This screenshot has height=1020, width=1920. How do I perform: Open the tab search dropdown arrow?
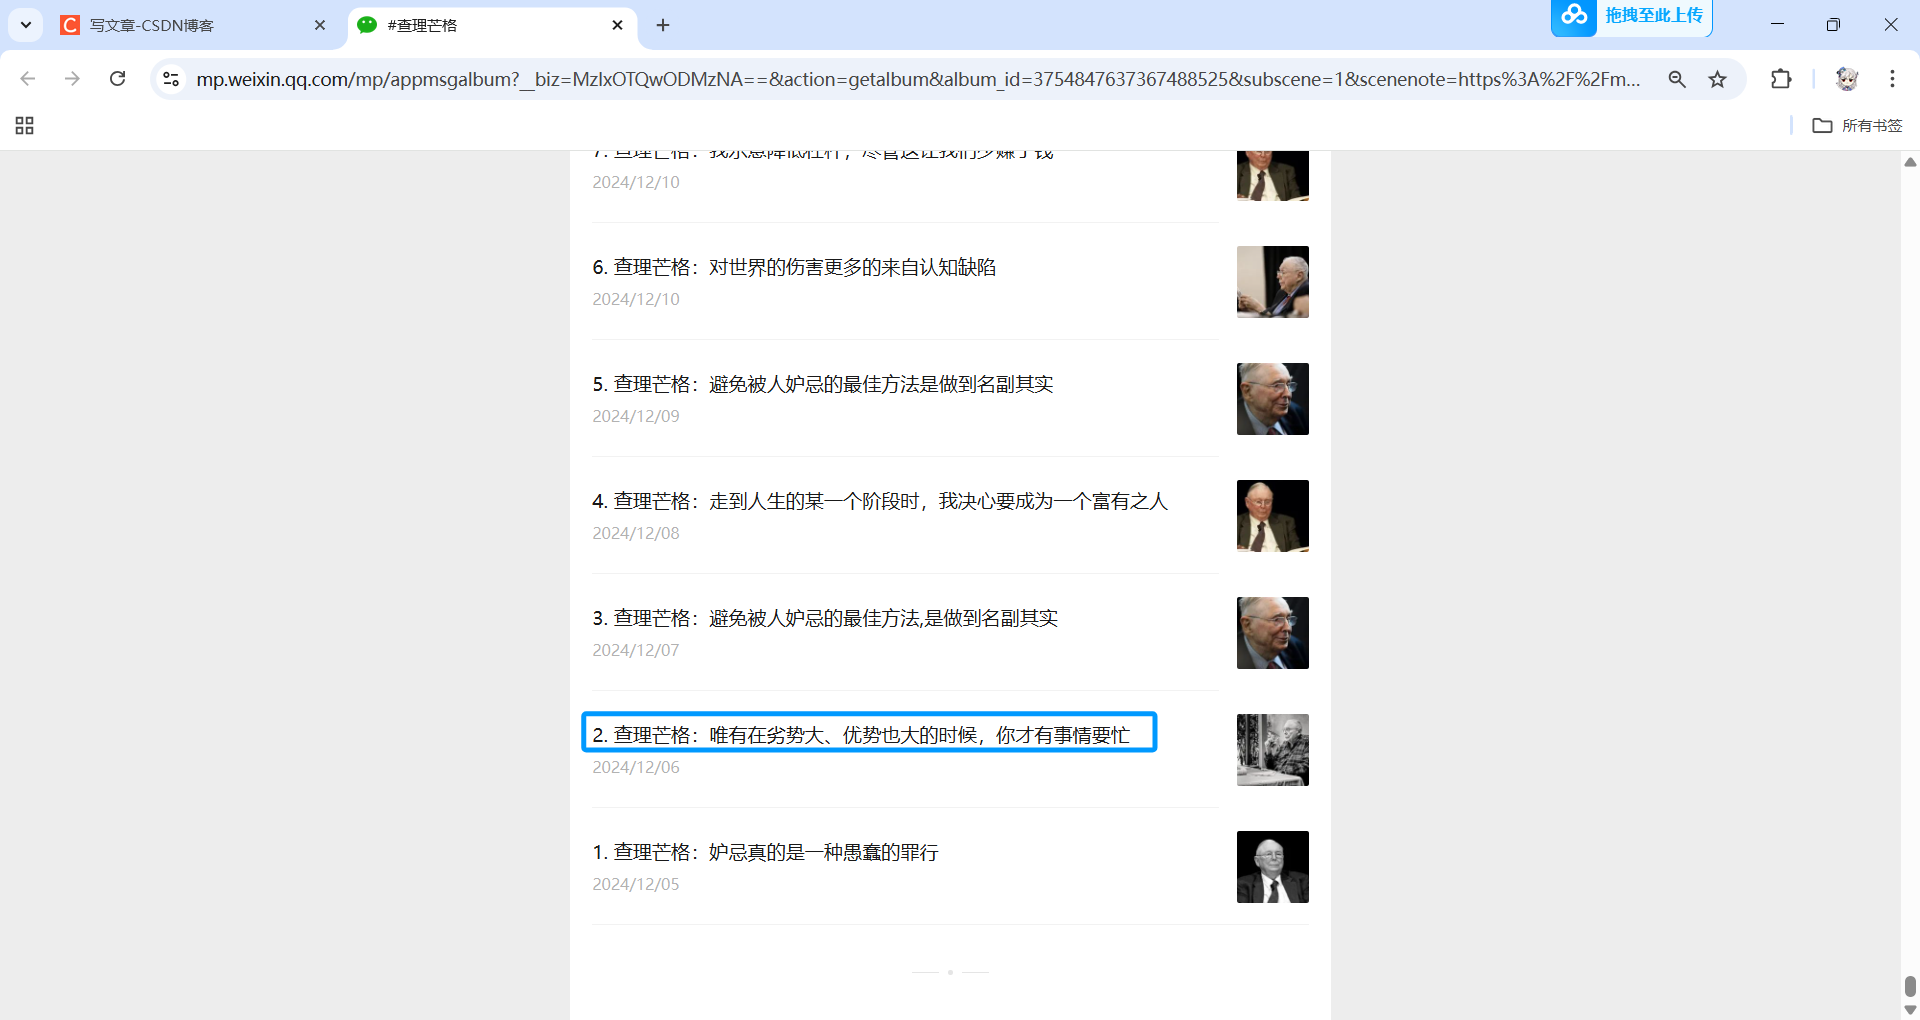tap(26, 25)
